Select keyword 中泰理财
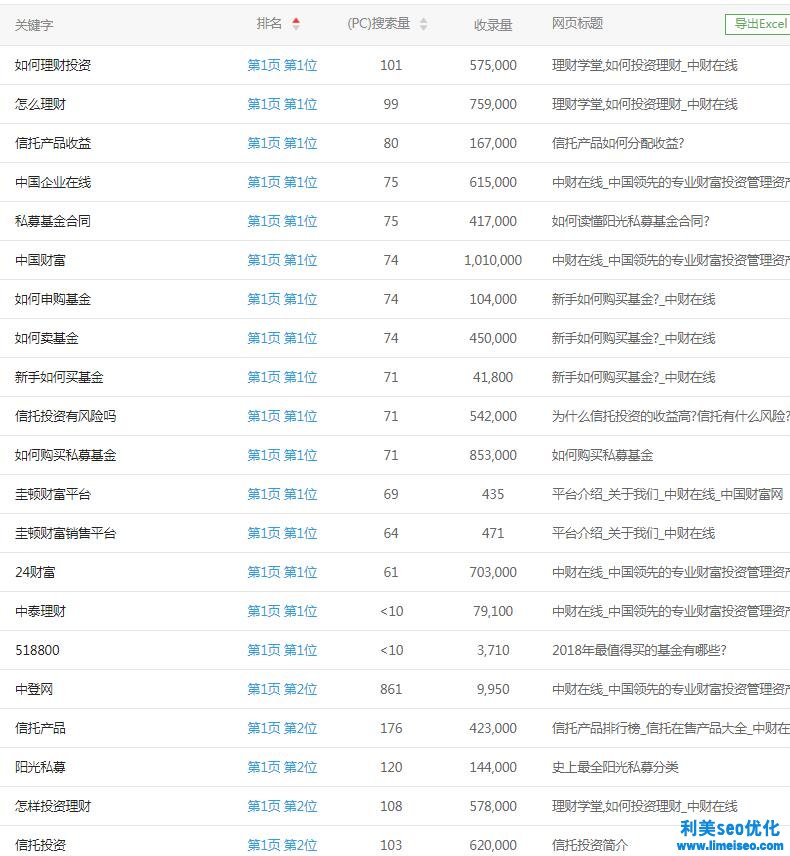 coord(40,611)
